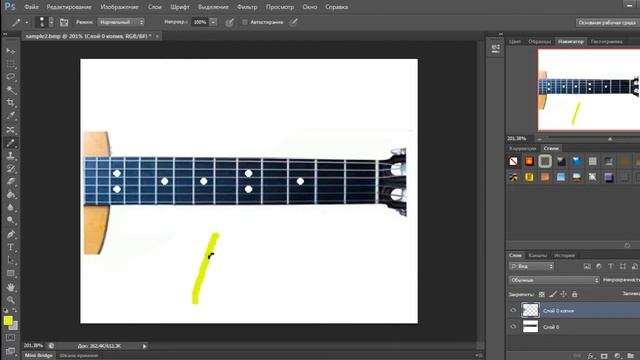This screenshot has width=640, height=360.
Task: Change the screen mode icon
Action: (11, 351)
